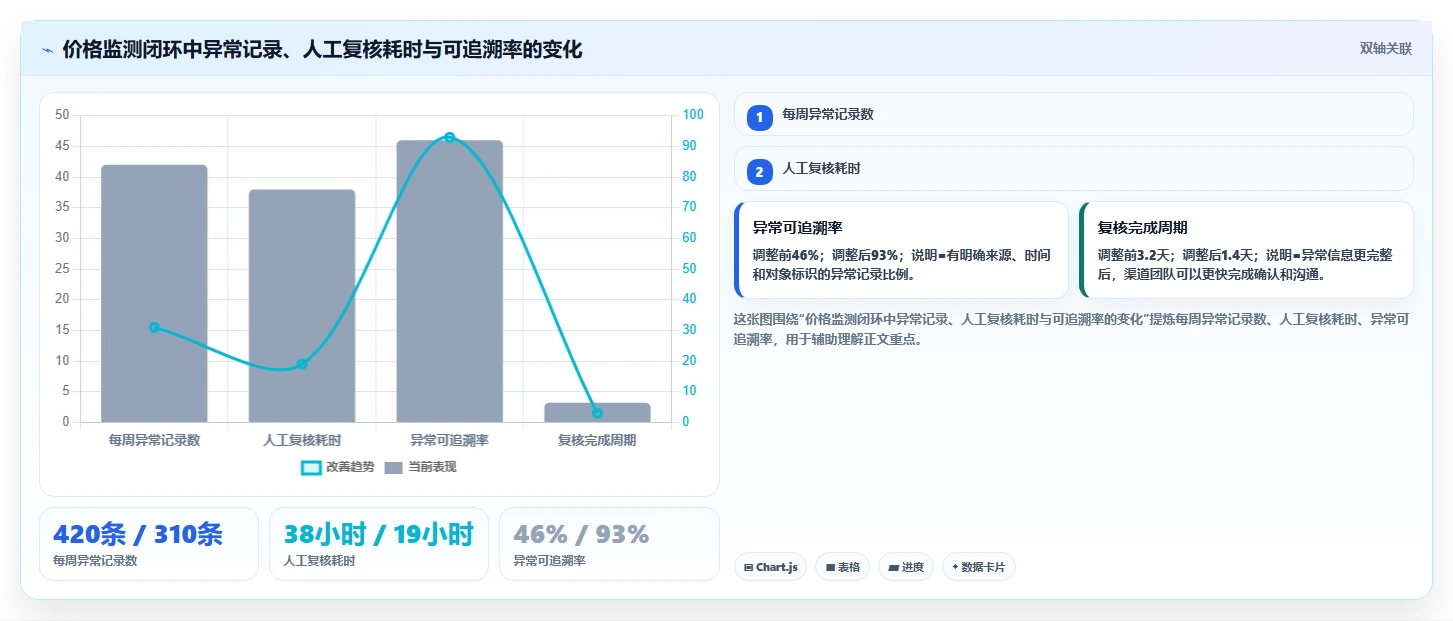Click the 双轴关联 label in header
Screen dimensions: 1453x621
tap(1385, 49)
